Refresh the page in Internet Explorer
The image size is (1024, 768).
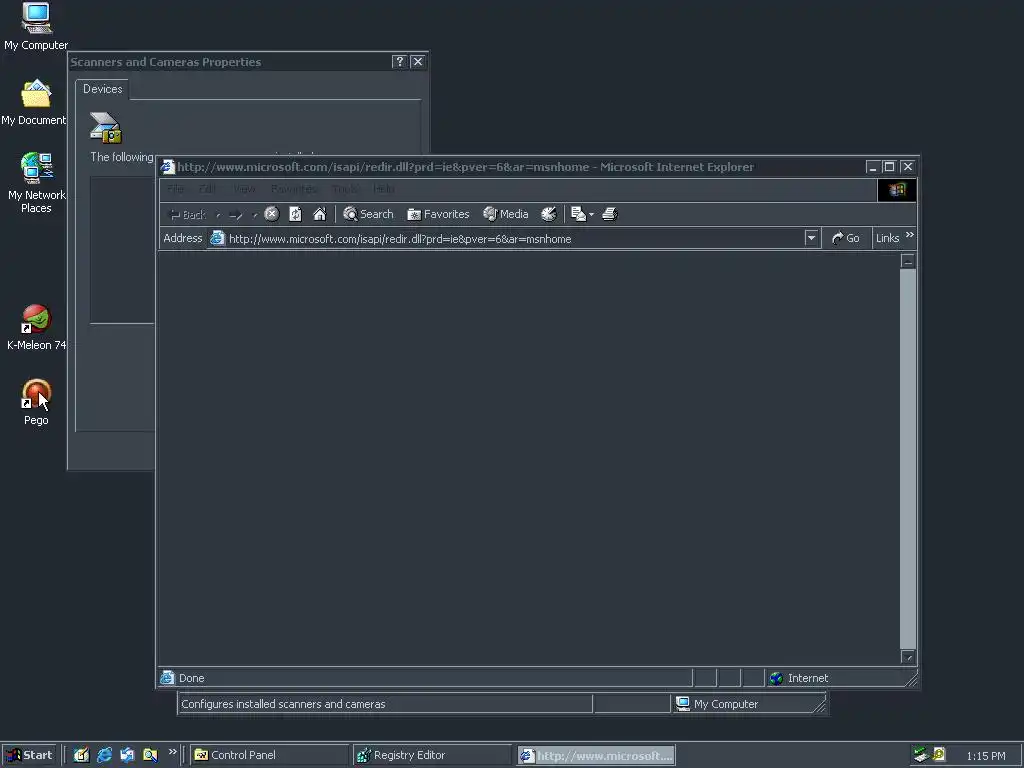point(295,214)
